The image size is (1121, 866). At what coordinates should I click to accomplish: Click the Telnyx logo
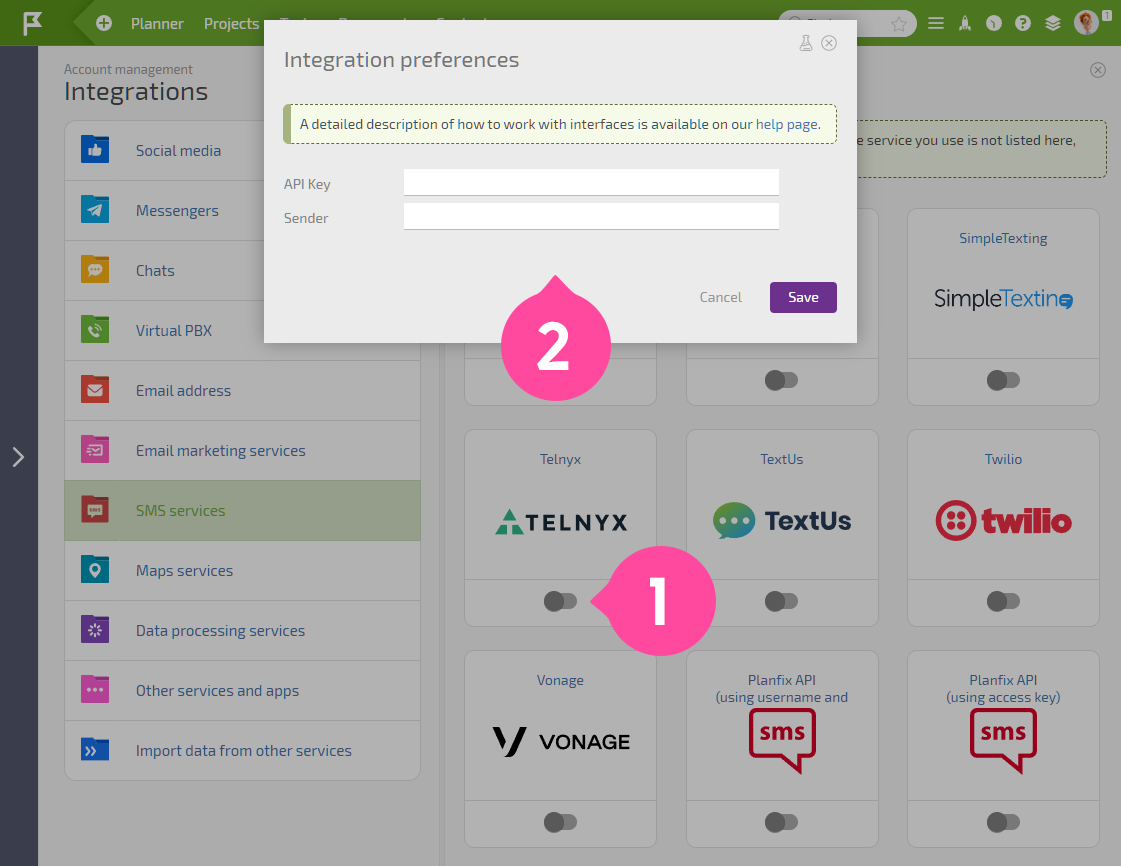point(560,521)
